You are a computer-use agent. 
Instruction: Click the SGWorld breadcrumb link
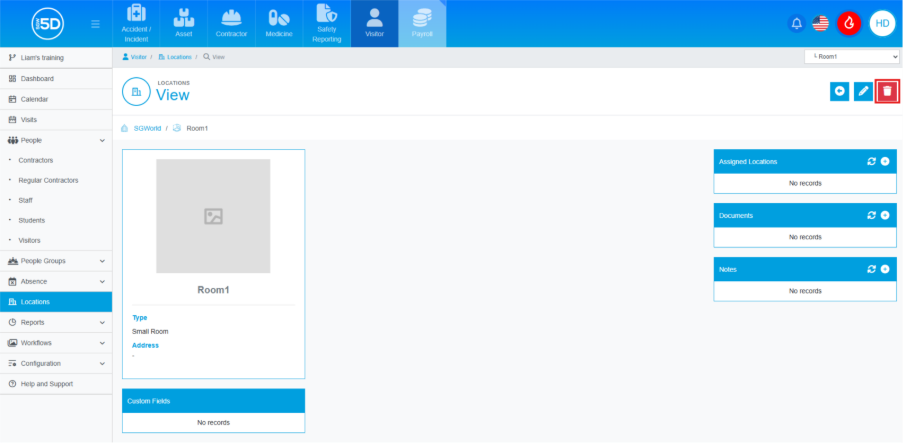click(x=147, y=128)
